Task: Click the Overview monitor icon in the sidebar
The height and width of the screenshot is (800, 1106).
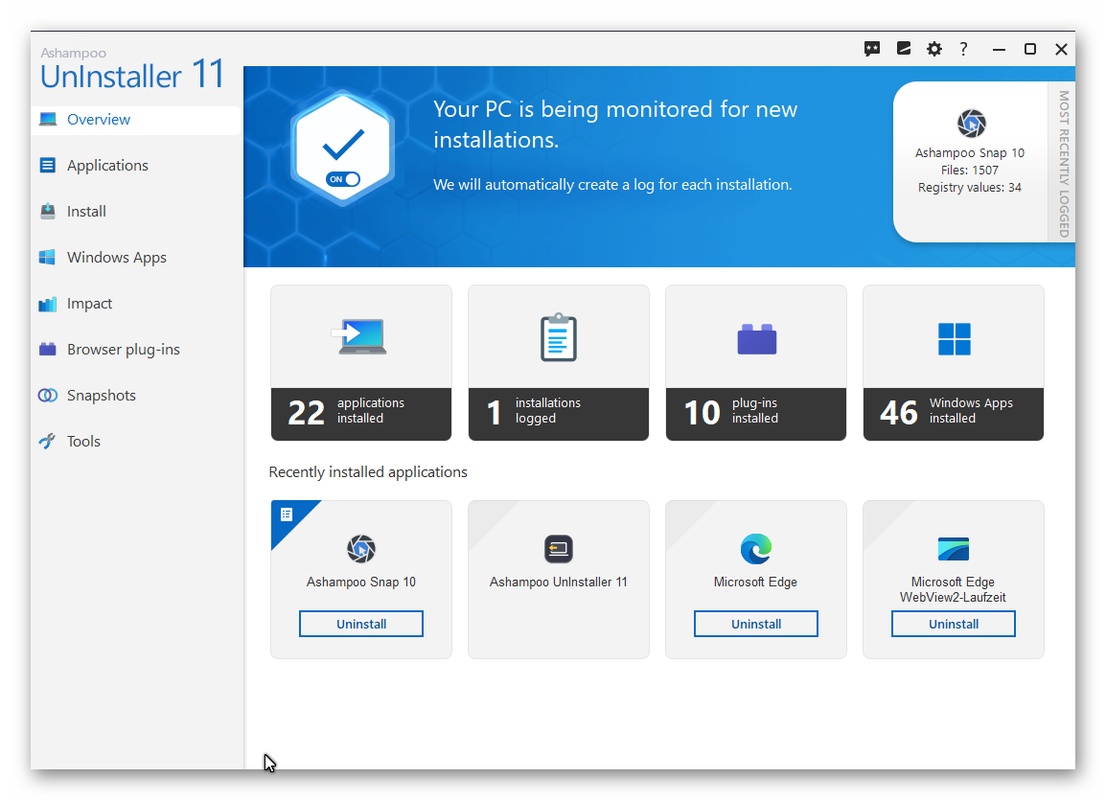Action: click(47, 119)
